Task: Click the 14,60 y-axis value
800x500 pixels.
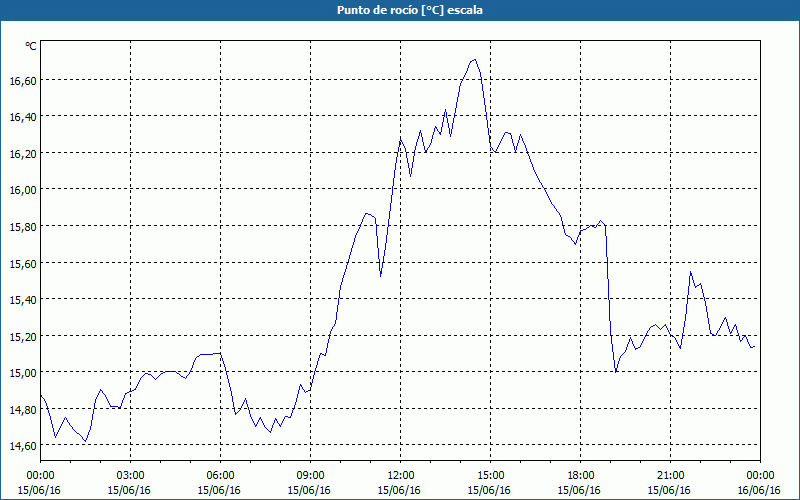Action: point(23,446)
